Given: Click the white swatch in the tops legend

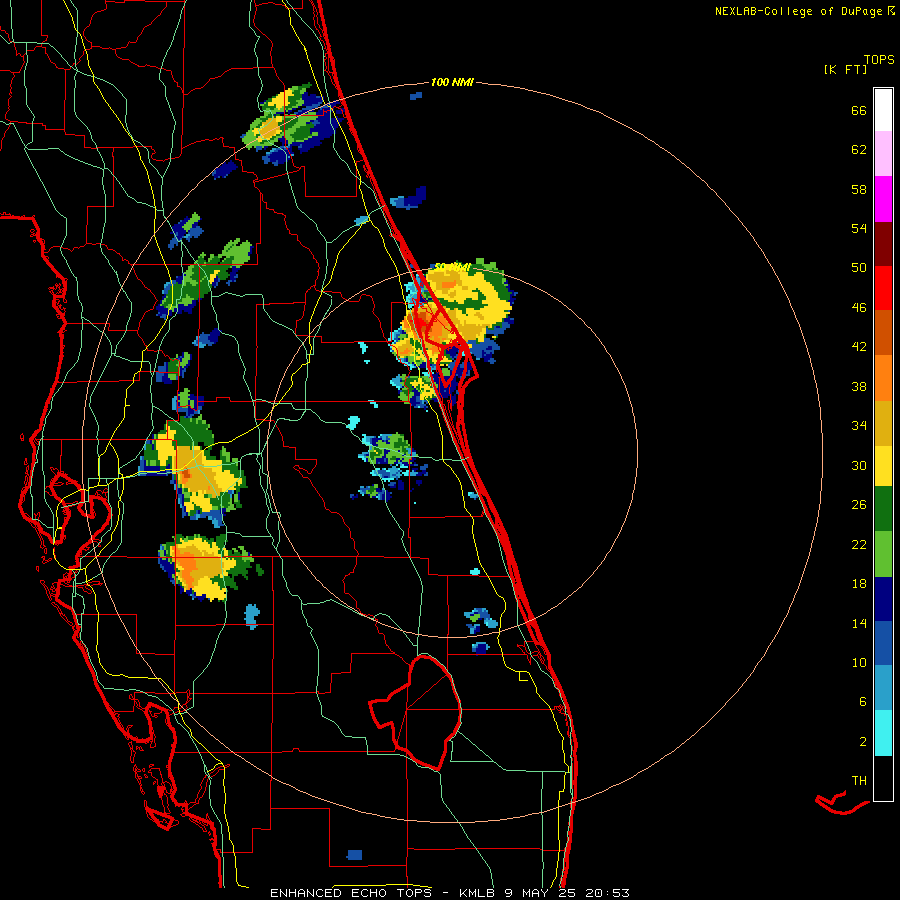Looking at the screenshot, I should pyautogui.click(x=883, y=110).
